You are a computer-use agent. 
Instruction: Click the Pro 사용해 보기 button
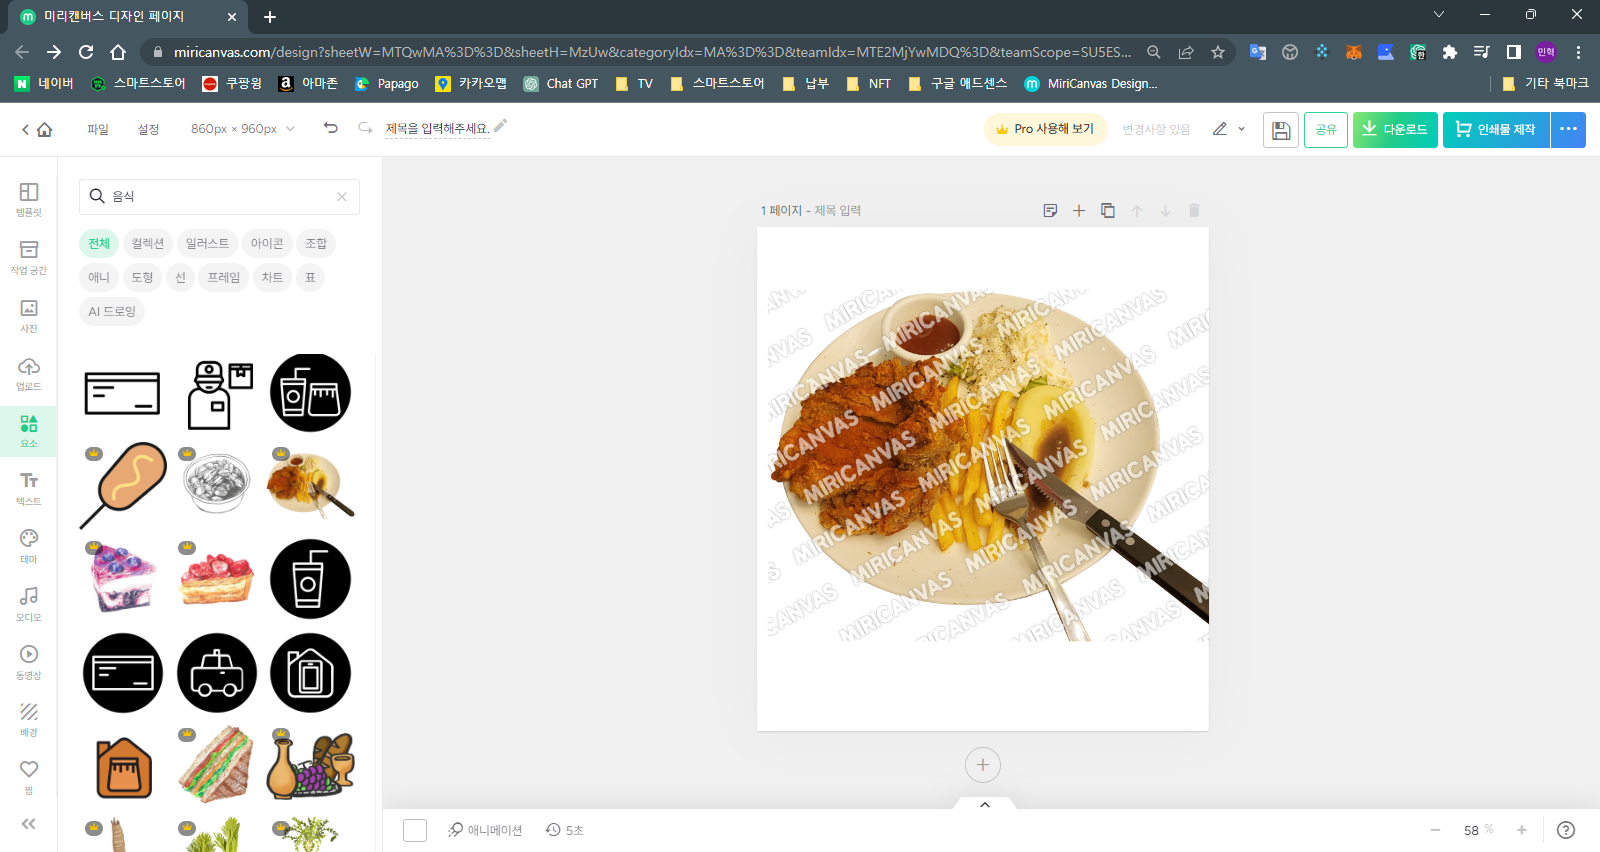tap(1045, 129)
